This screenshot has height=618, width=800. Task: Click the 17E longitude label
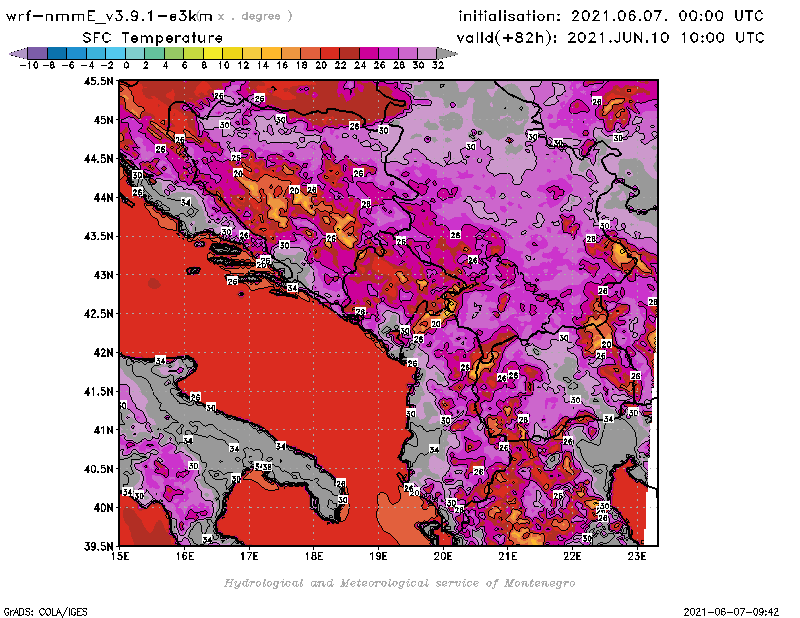[249, 556]
